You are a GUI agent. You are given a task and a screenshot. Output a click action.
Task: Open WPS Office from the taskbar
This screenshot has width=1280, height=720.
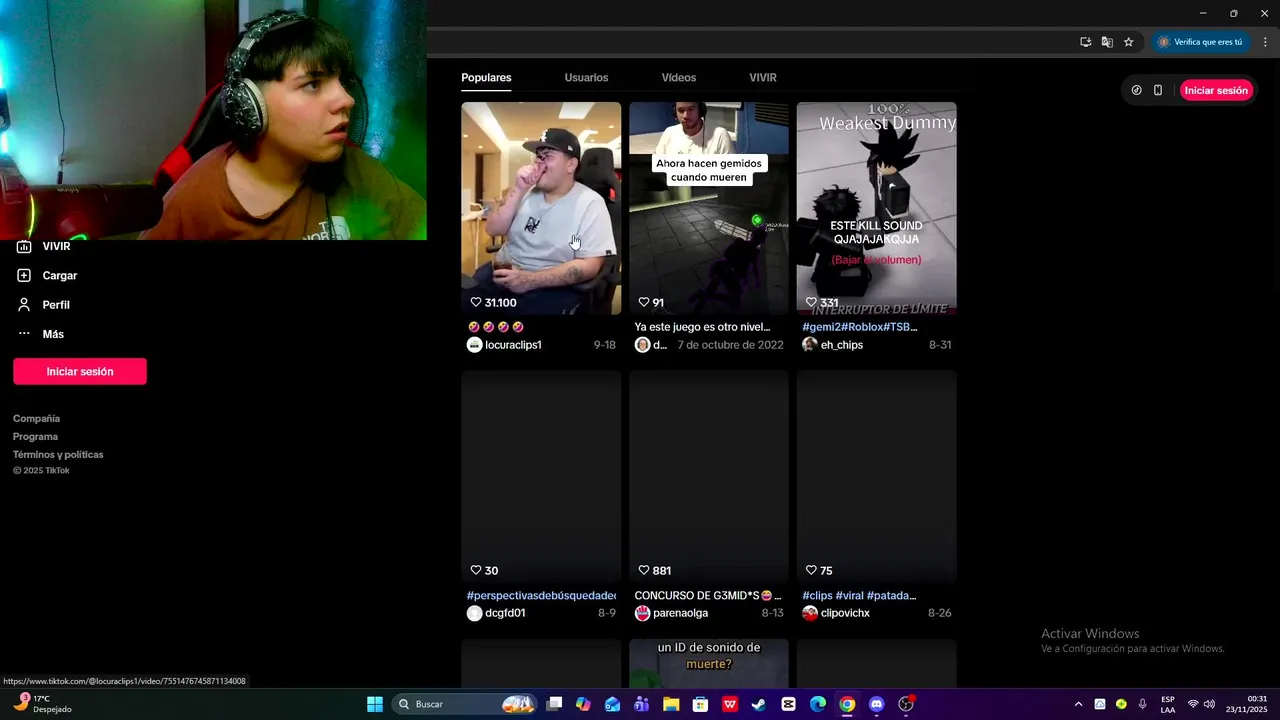click(x=730, y=704)
